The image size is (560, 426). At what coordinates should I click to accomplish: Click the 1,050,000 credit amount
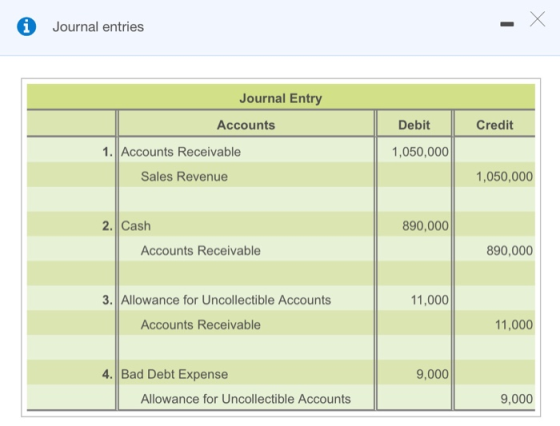point(504,176)
